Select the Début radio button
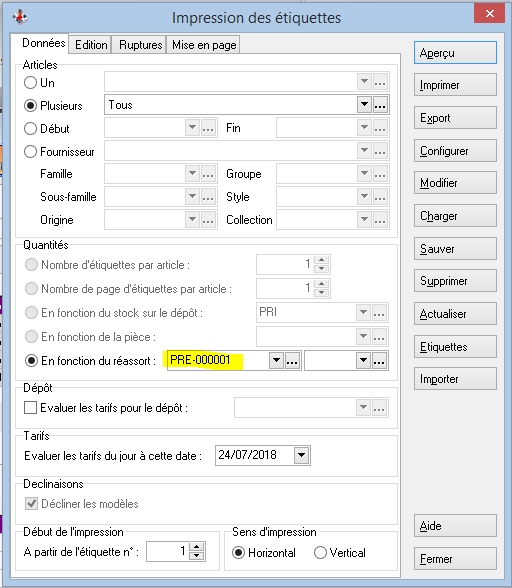This screenshot has height=588, width=512. point(30,129)
